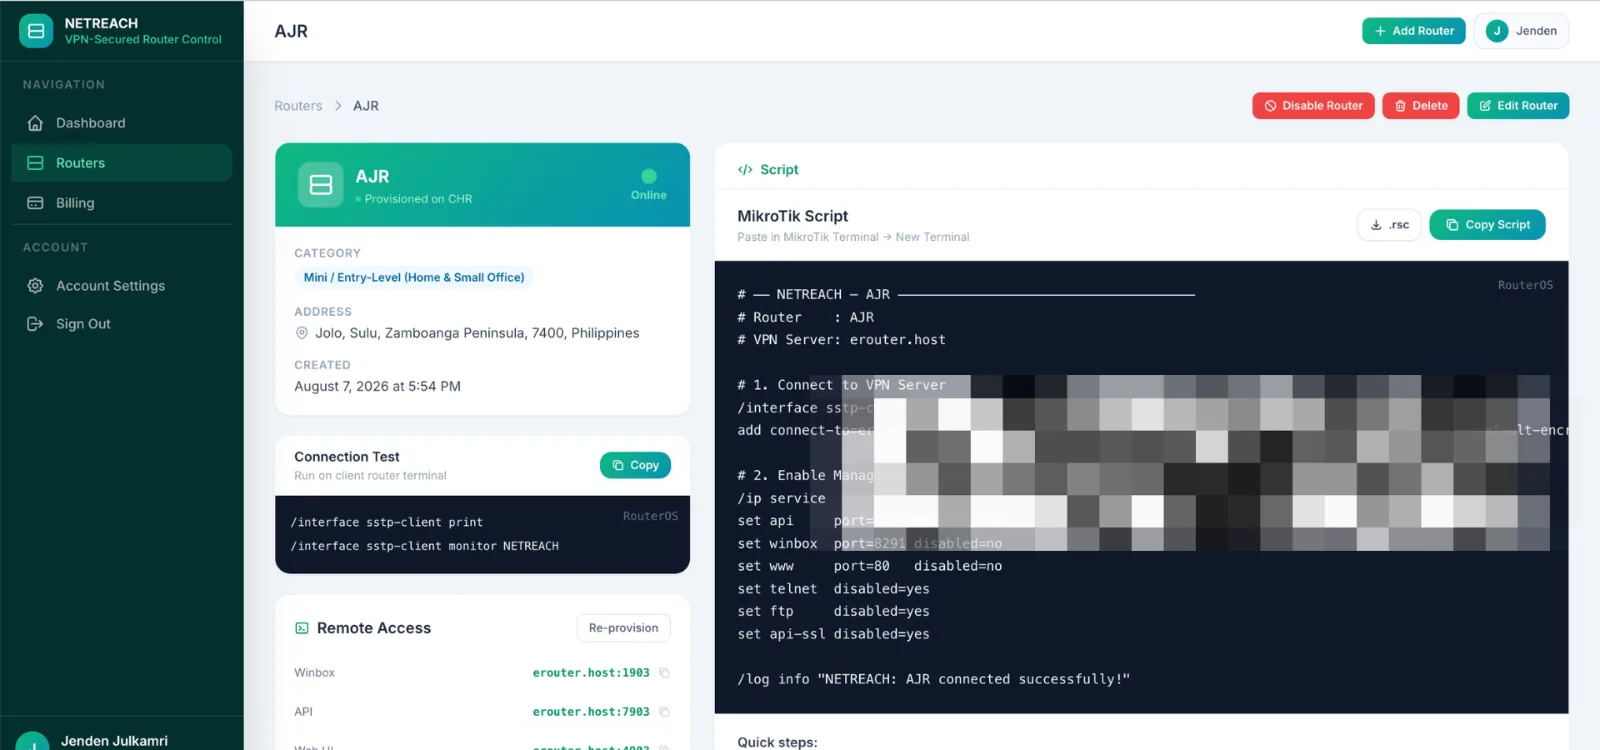Click the sstp-client monitor NETREACH command

(x=425, y=546)
